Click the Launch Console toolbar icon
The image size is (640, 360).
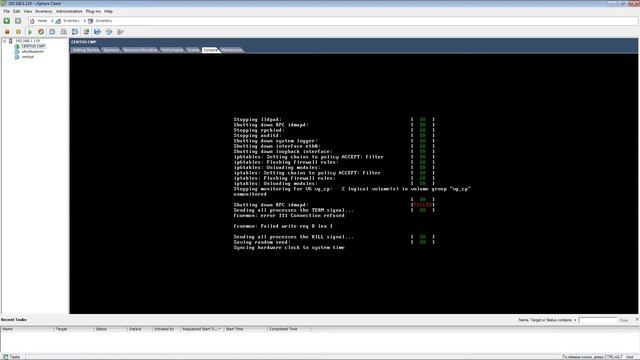point(86,32)
